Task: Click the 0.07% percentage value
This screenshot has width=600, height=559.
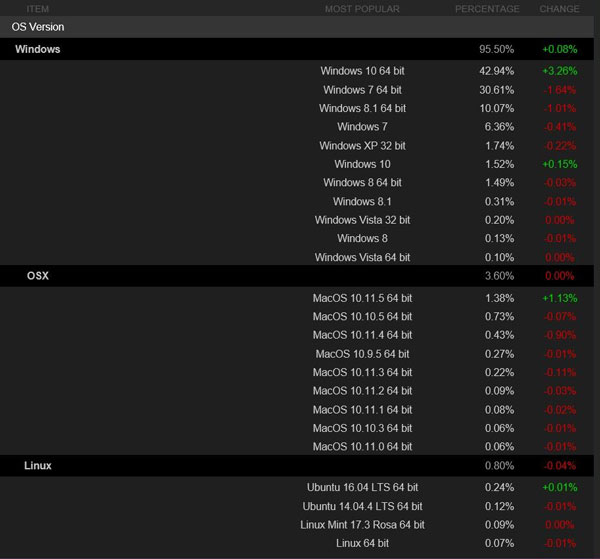Action: click(499, 543)
